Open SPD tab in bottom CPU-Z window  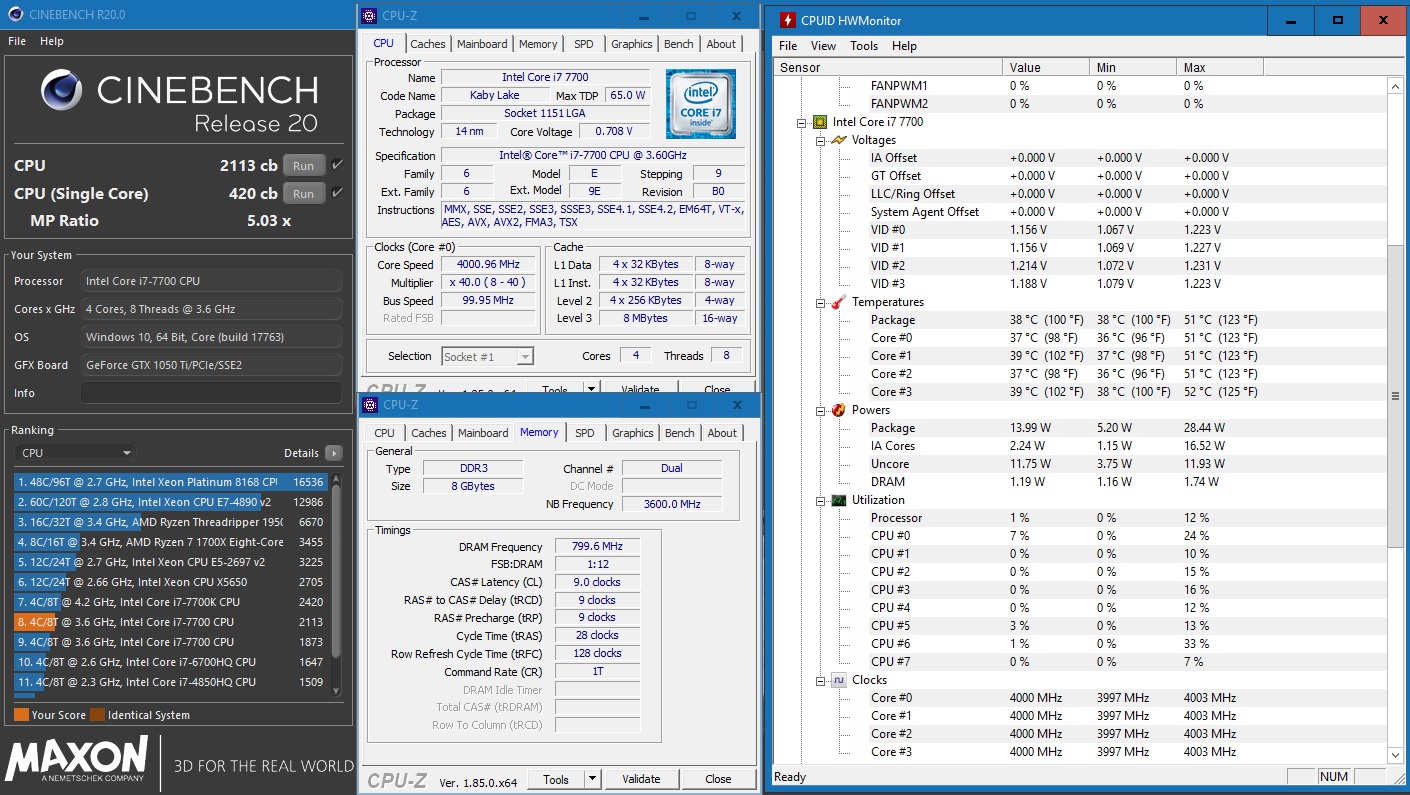tap(585, 433)
